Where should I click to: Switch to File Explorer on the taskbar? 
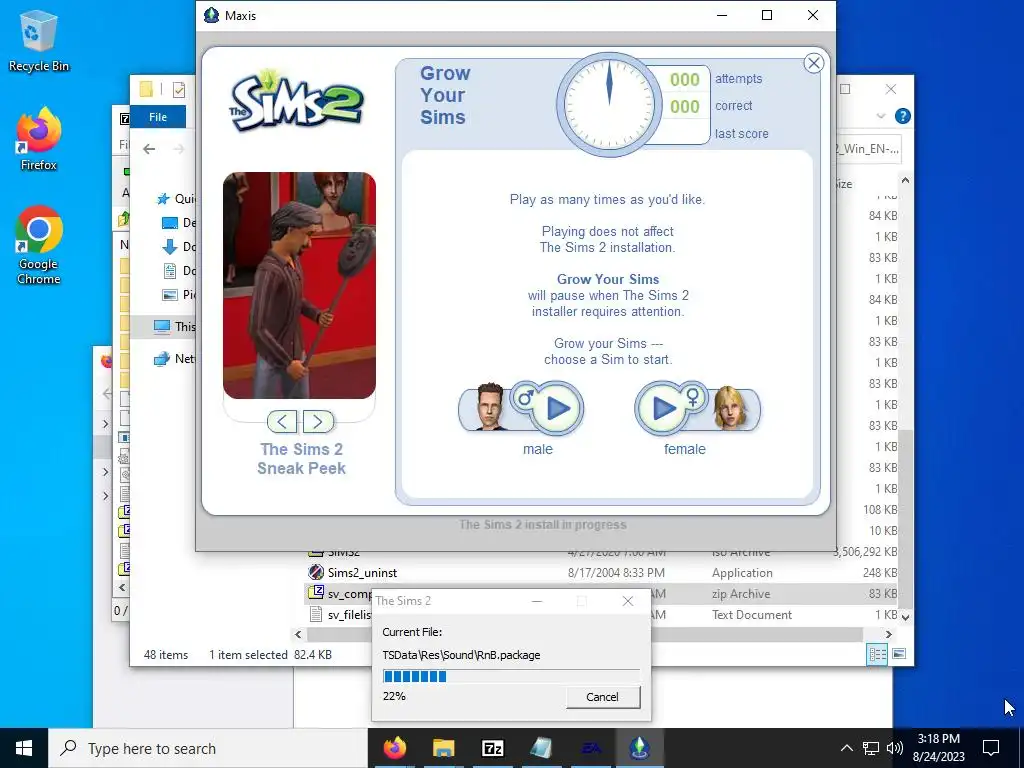tap(443, 748)
